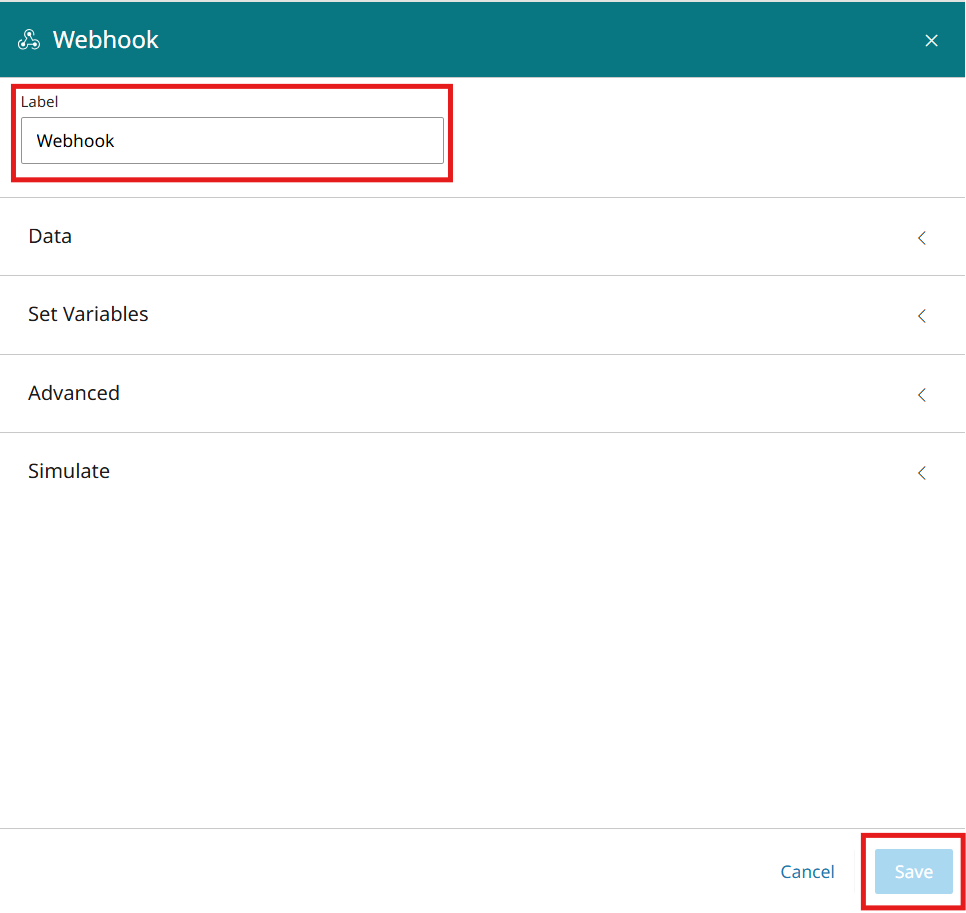Click the Webhook icon in the header
966x913 pixels.
[29, 39]
